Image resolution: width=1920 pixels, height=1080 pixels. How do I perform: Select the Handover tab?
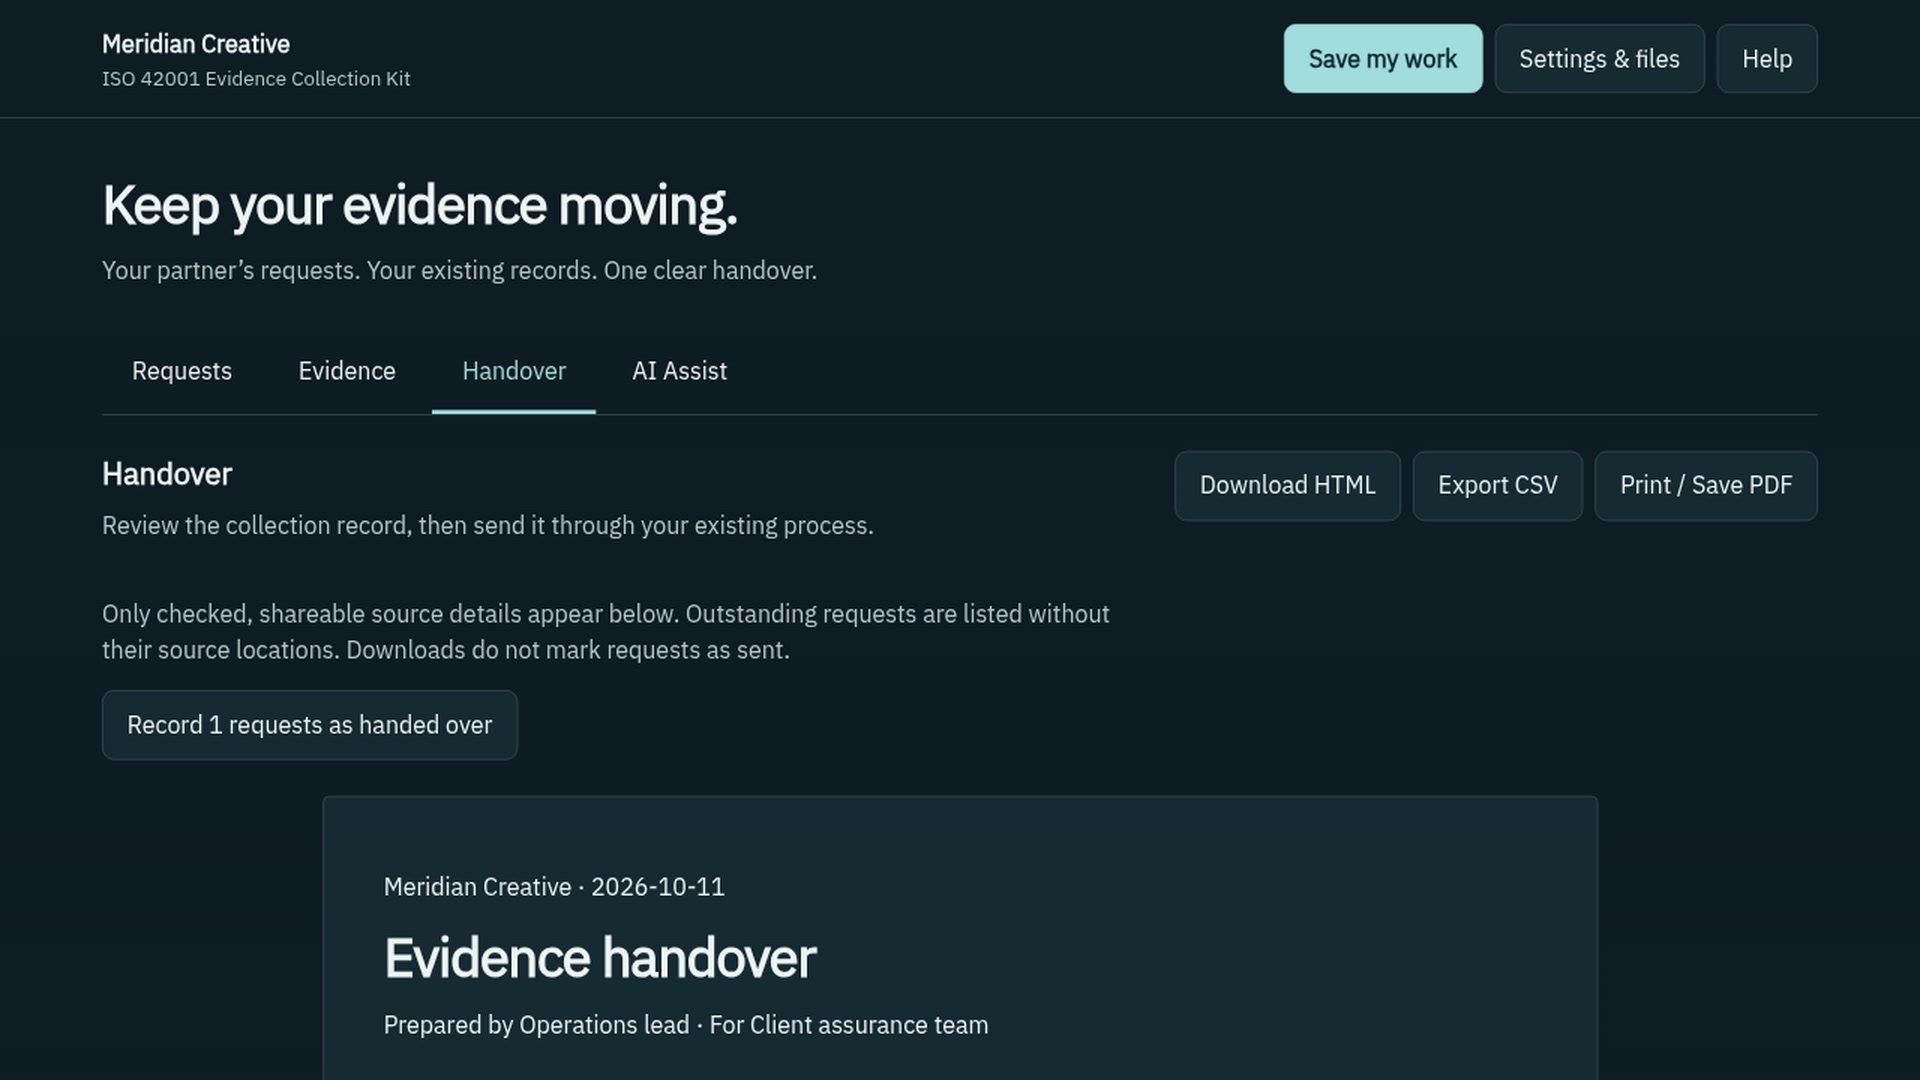click(x=514, y=371)
